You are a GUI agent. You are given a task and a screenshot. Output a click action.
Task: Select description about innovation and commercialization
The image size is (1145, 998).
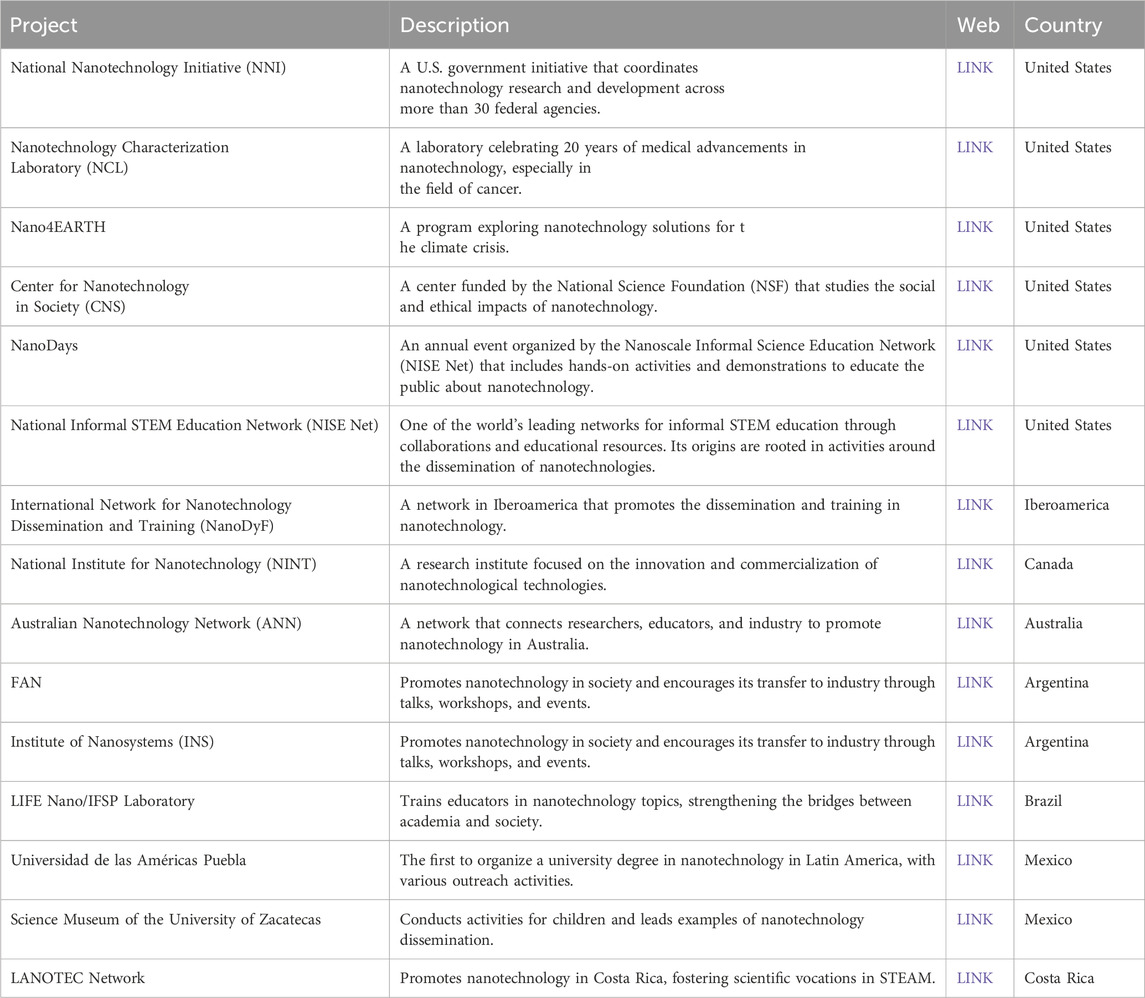[639, 575]
